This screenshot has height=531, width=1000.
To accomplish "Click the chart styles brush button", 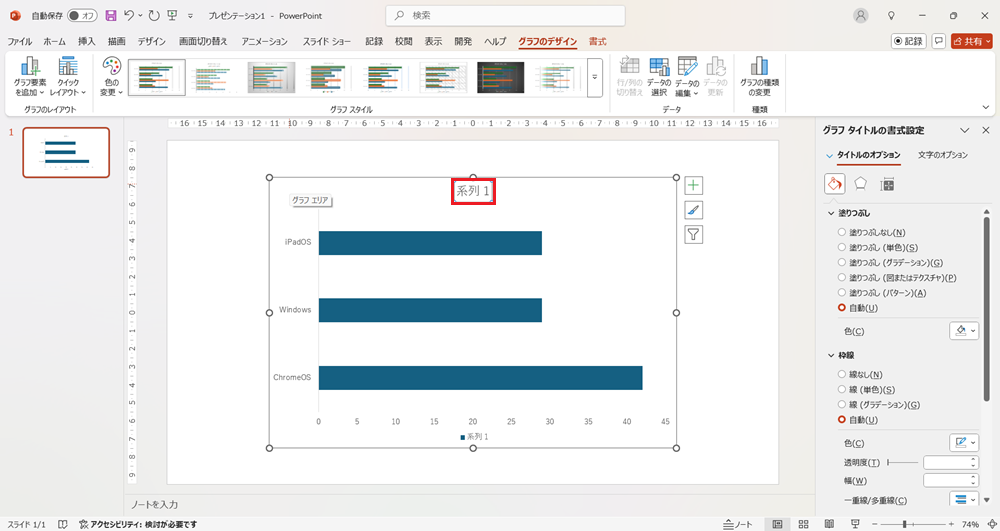I will (693, 210).
